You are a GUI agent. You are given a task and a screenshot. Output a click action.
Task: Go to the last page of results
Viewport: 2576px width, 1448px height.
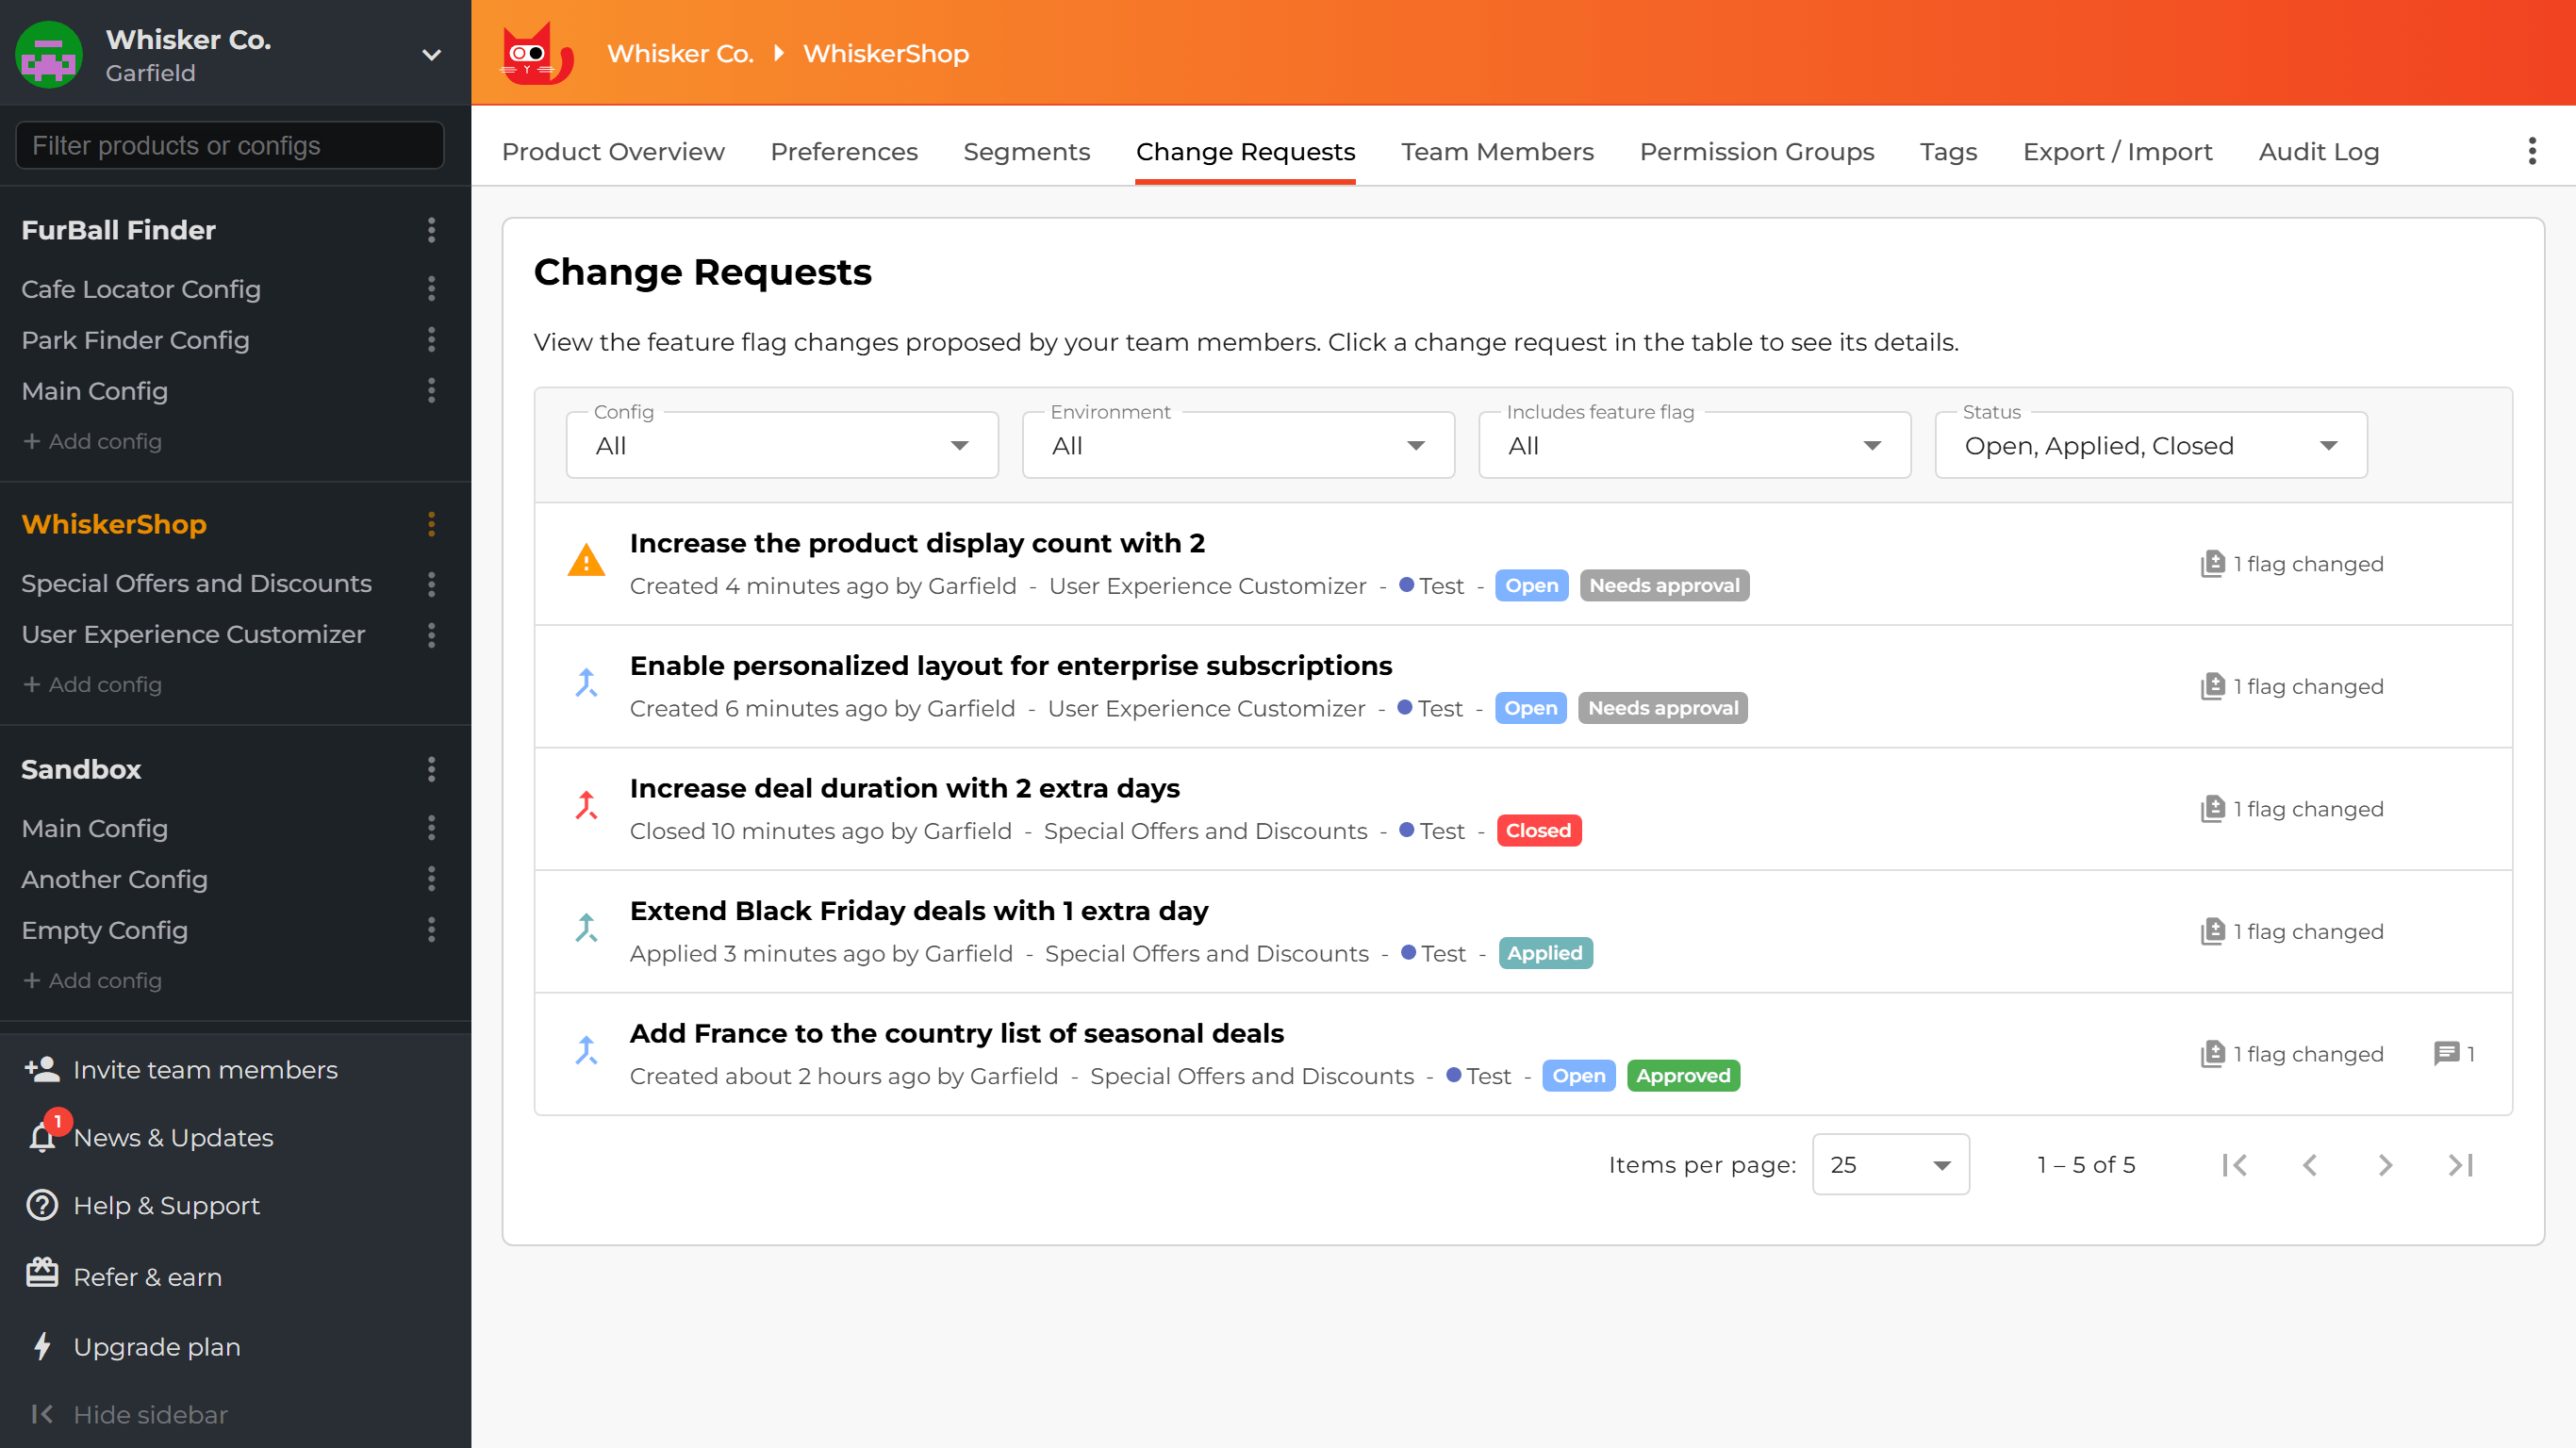[2461, 1165]
